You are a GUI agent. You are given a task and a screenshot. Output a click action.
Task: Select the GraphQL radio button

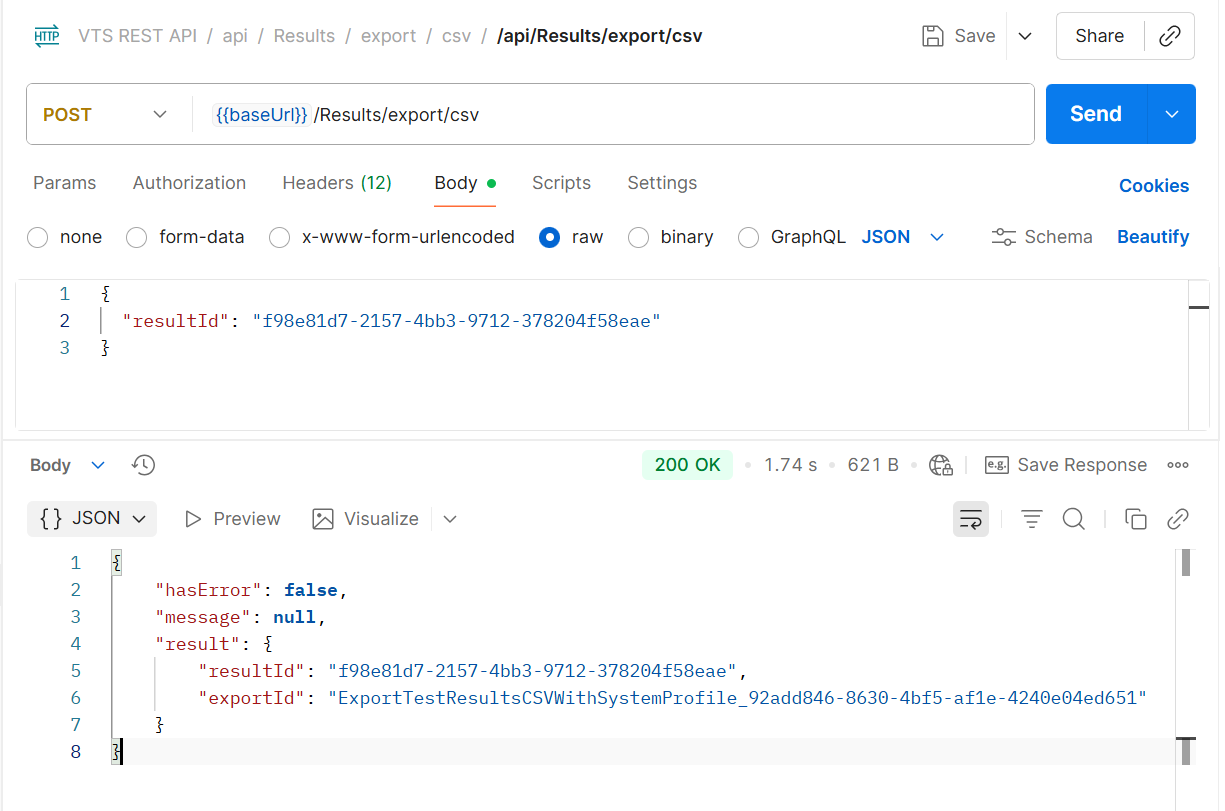click(x=748, y=238)
